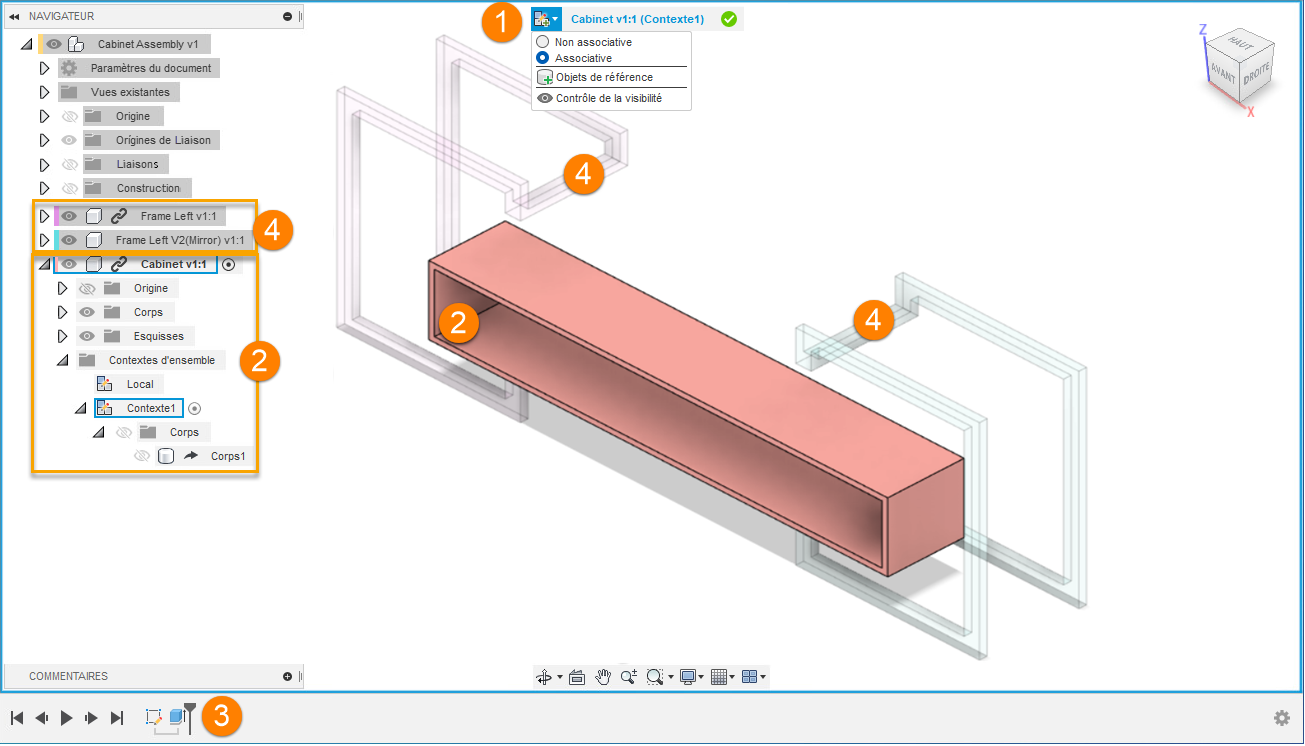The width and height of the screenshot is (1305, 746).
Task: Toggle the eye icon of Corps1
Action: point(143,456)
